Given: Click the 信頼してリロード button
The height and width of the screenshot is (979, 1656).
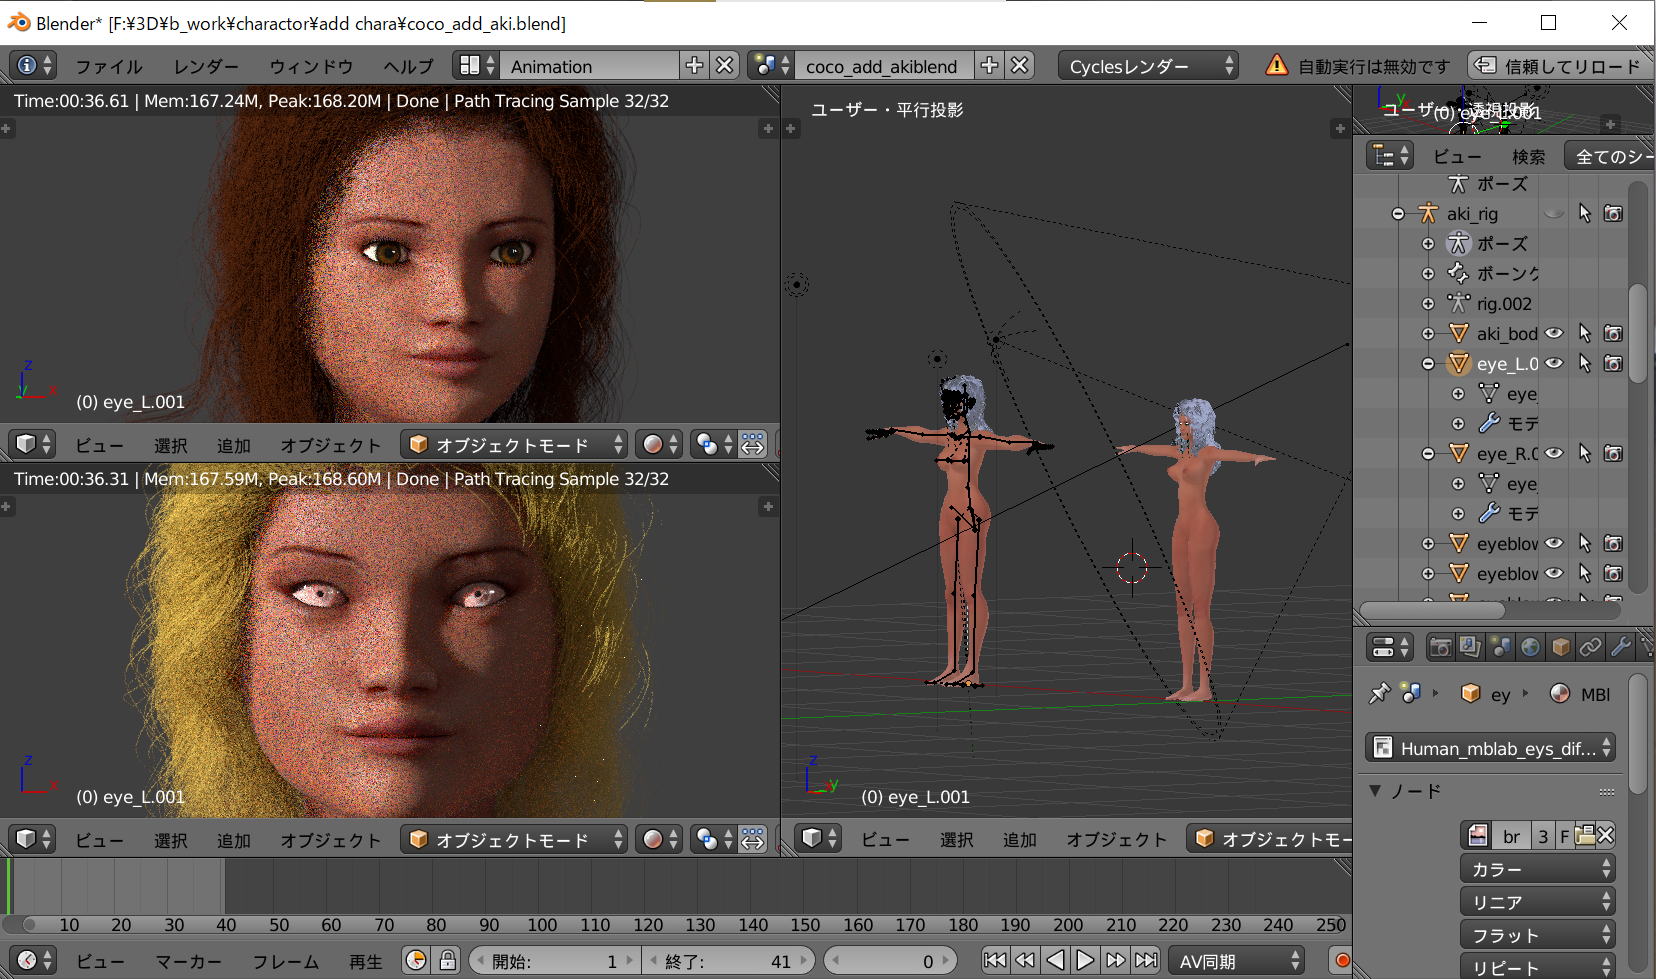Looking at the screenshot, I should pos(1560,66).
